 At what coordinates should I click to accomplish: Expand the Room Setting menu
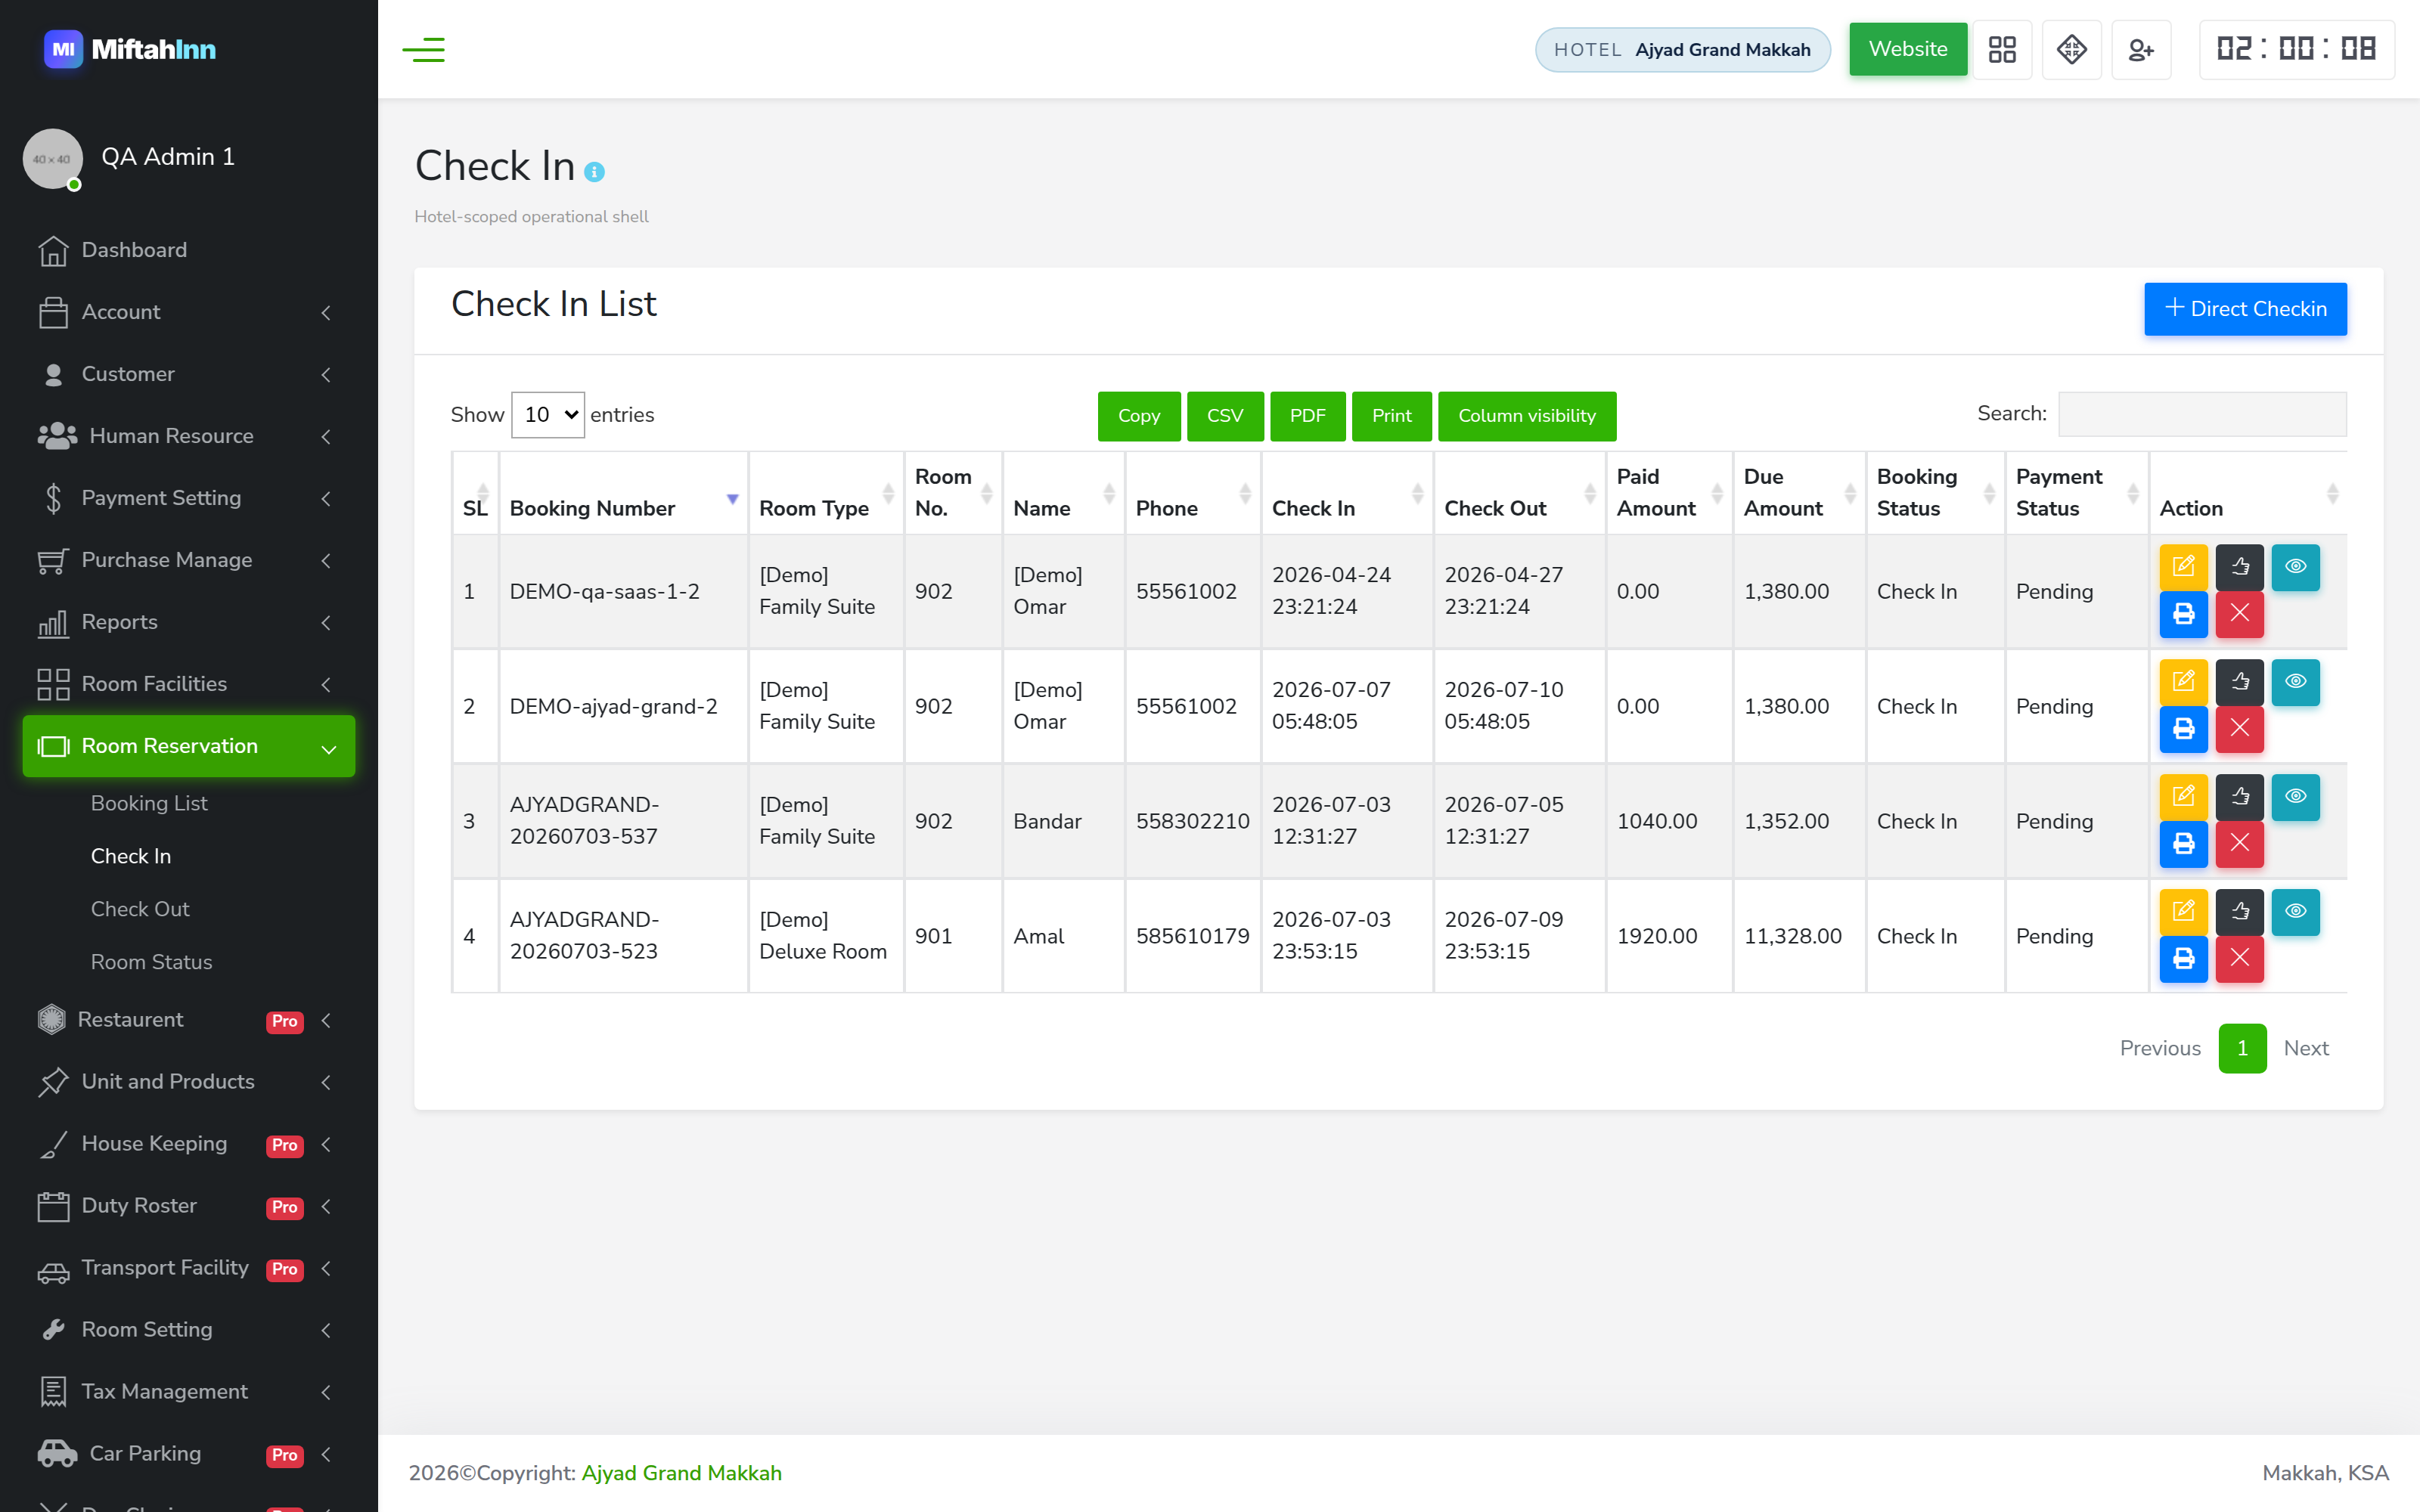tap(189, 1330)
